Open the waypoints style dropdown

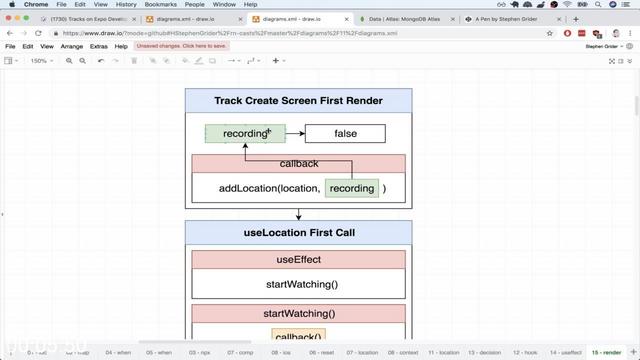click(253, 61)
